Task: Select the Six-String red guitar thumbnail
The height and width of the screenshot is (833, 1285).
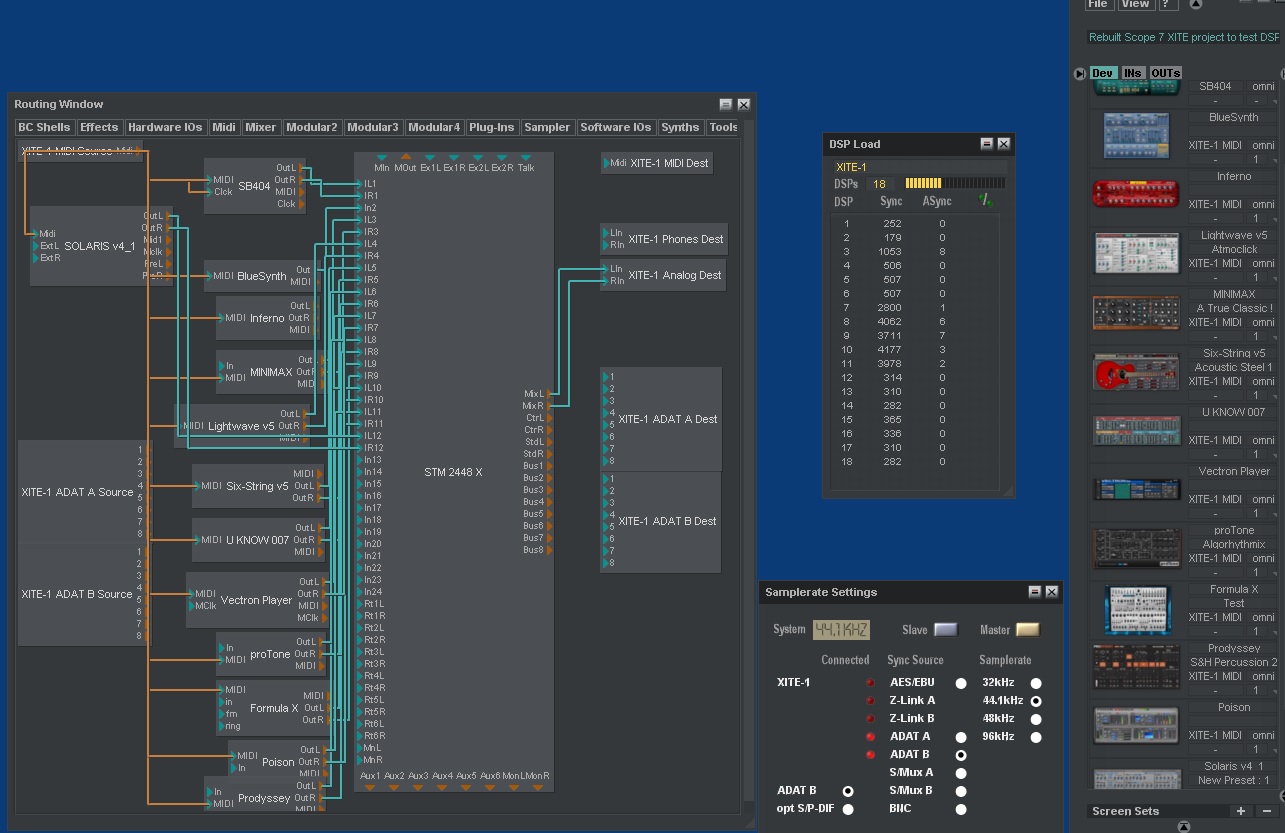Action: click(1136, 371)
